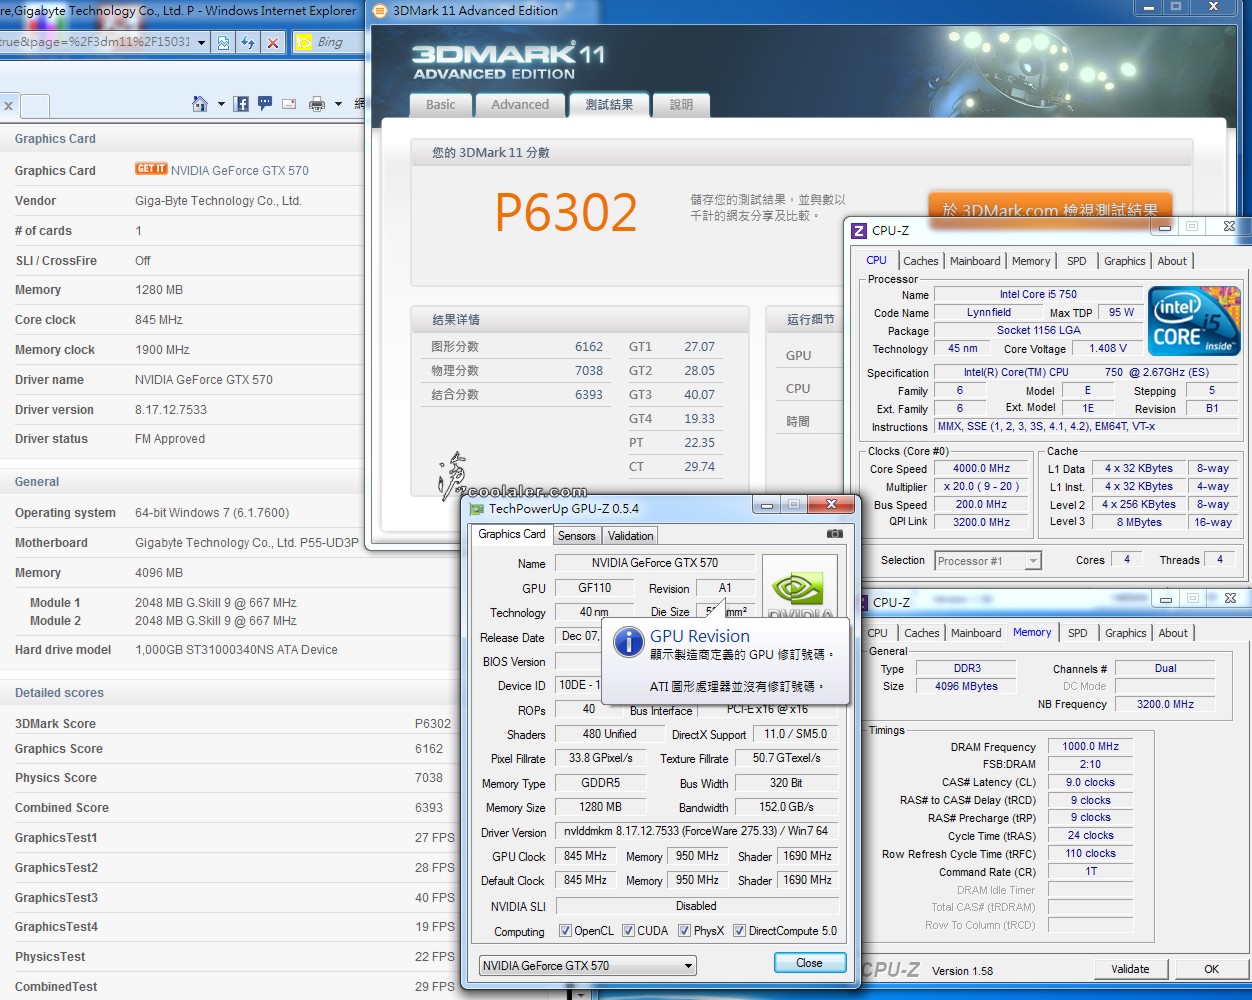Switch to the Advanced tab in 3DMark 11
Viewport: 1252px width, 1000px height.
[x=520, y=105]
